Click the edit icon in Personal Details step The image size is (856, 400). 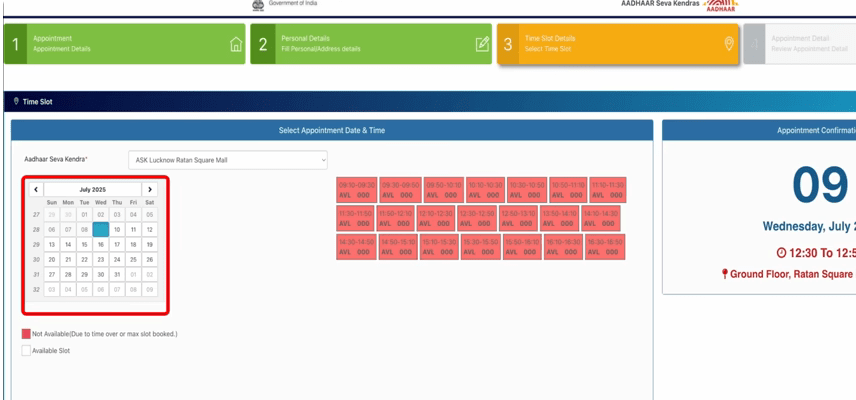point(482,44)
